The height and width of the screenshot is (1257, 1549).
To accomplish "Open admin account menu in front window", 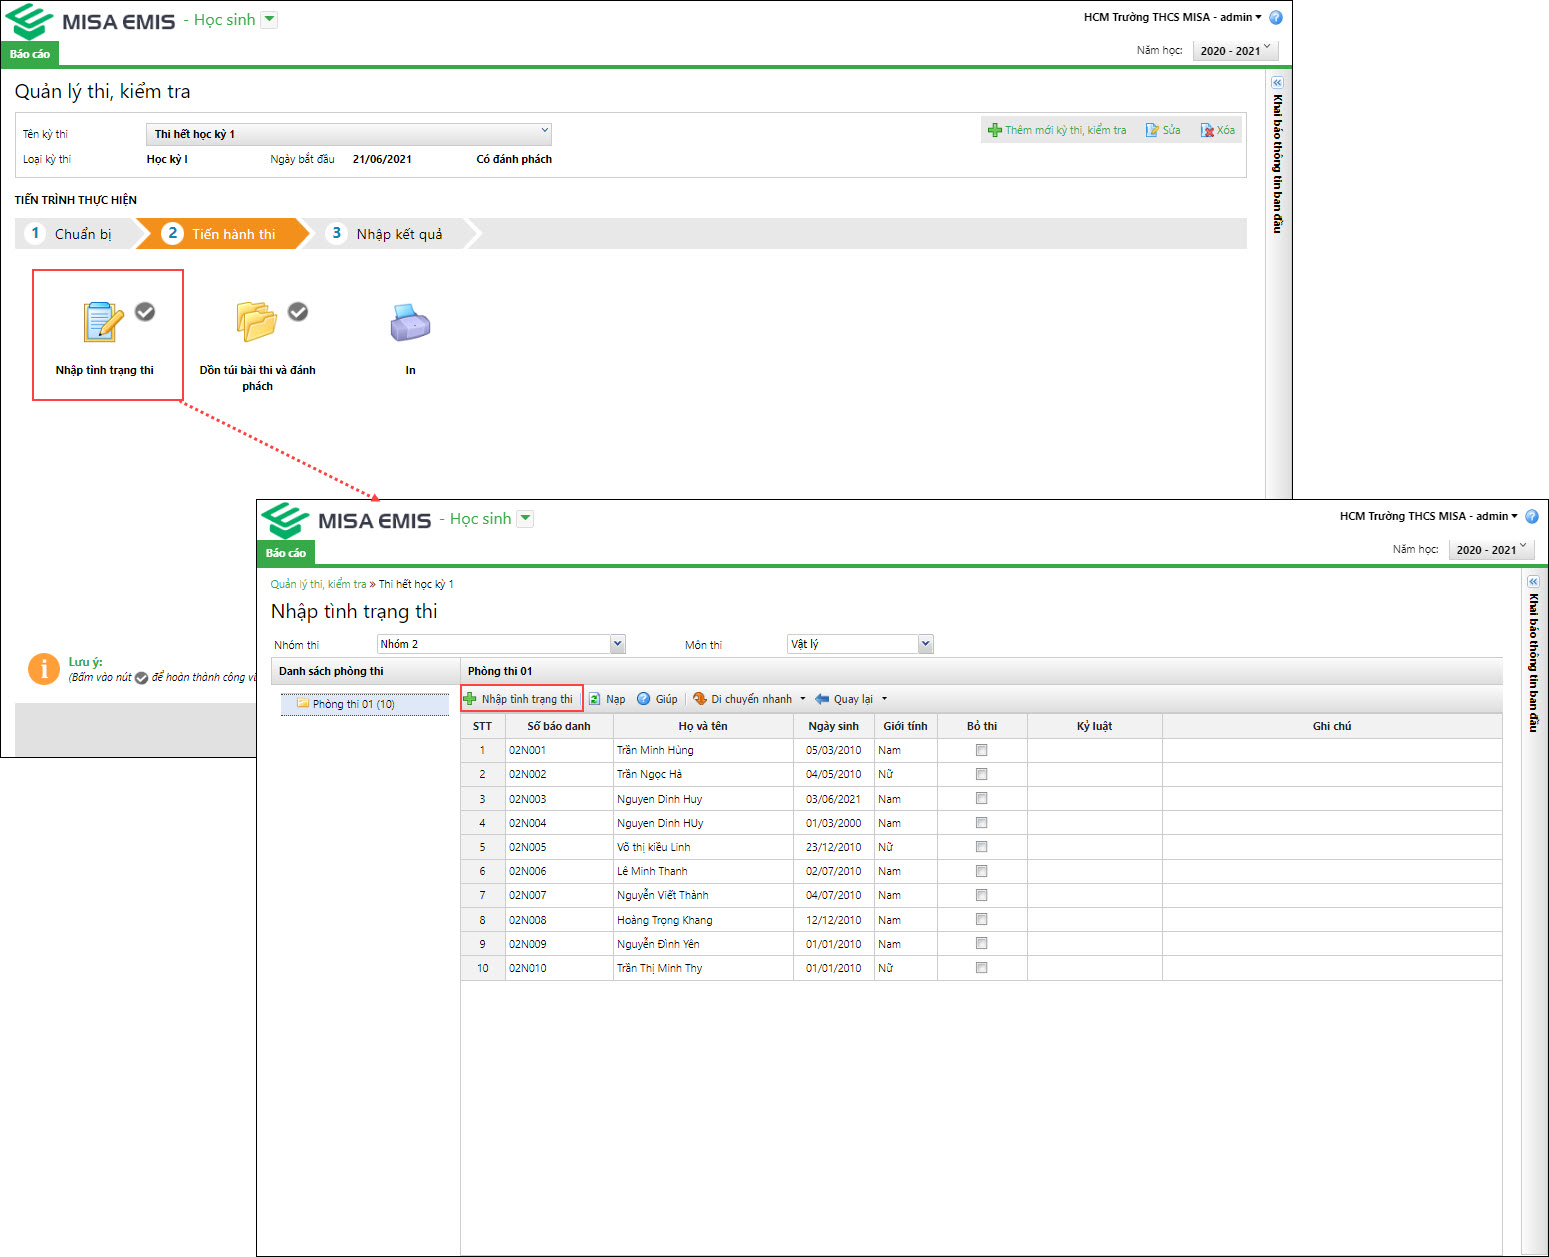I will 1429,516.
